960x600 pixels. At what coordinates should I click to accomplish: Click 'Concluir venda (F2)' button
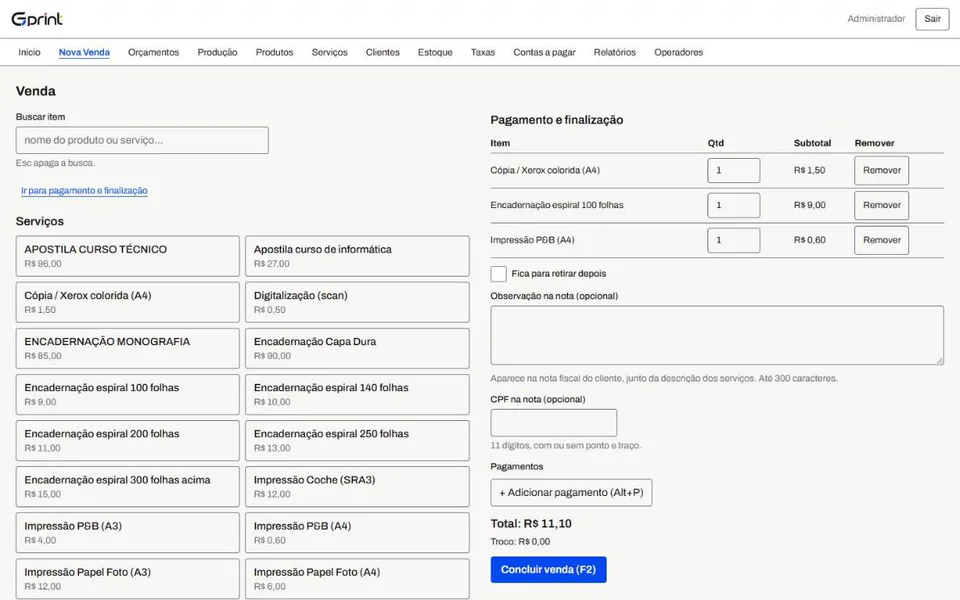[549, 569]
